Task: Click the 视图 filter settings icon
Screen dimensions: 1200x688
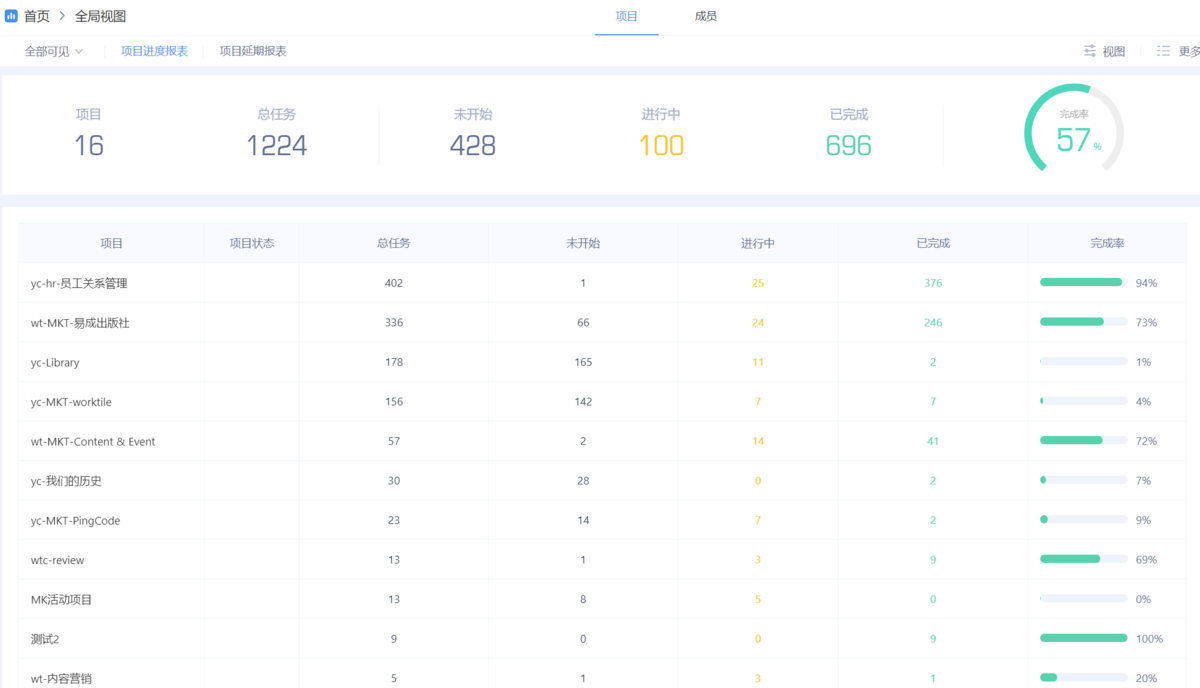Action: pyautogui.click(x=1090, y=51)
